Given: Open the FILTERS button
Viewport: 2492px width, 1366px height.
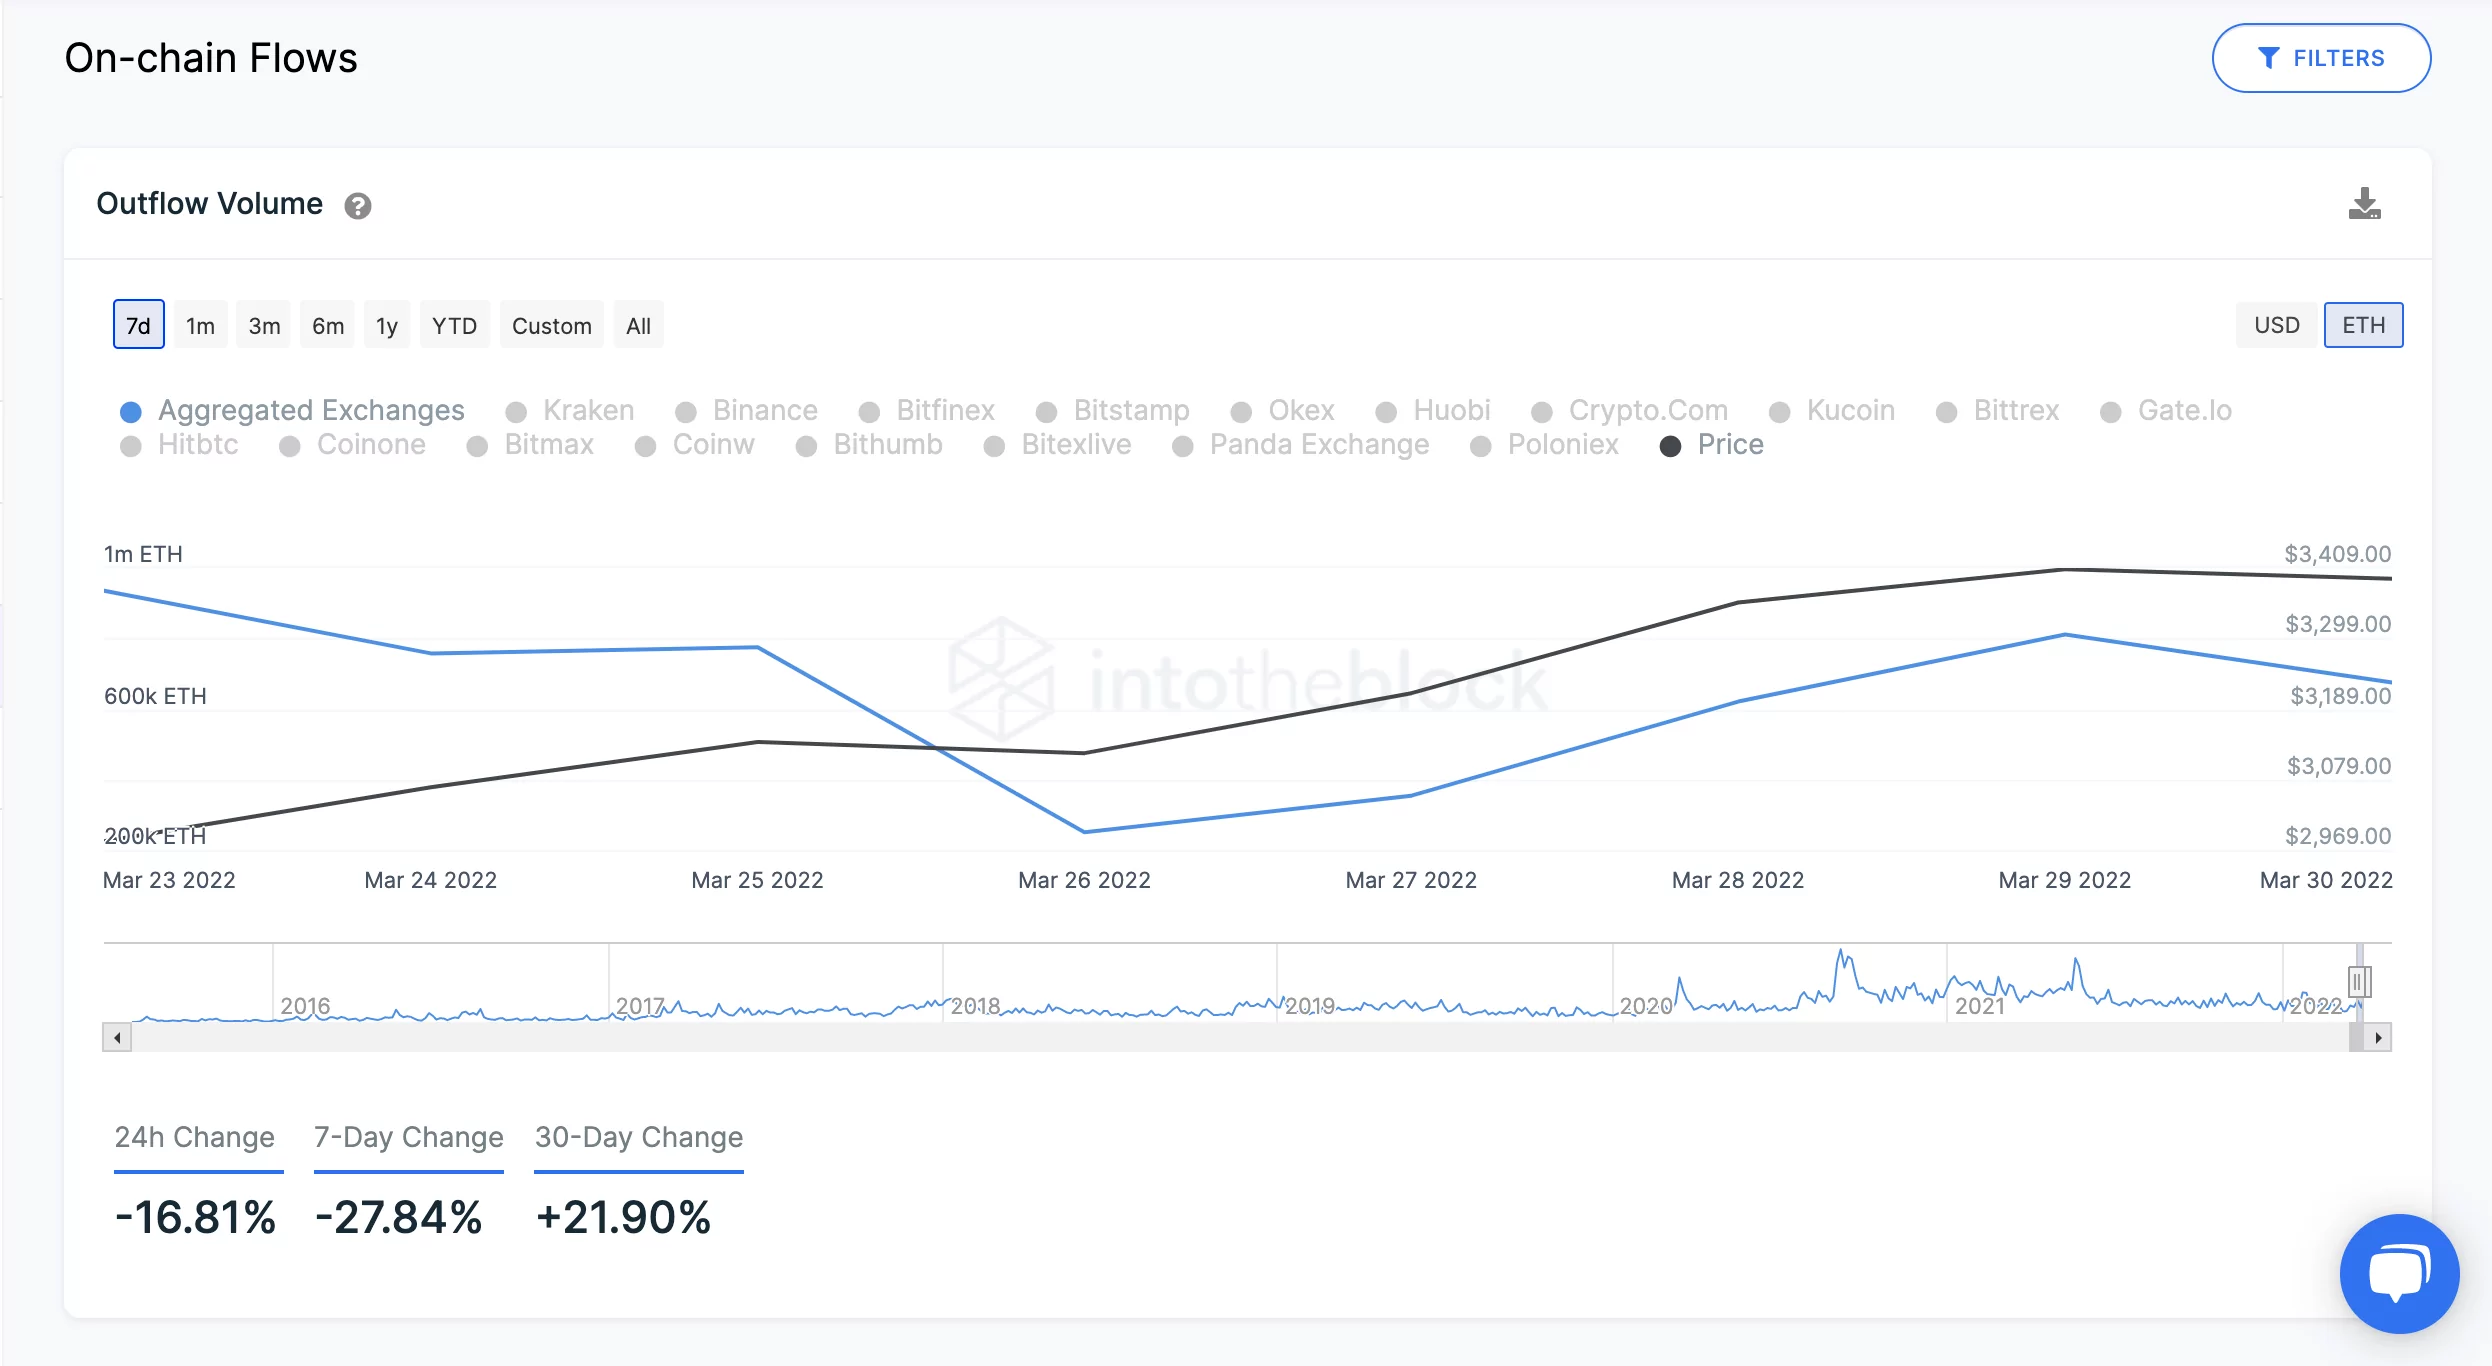Looking at the screenshot, I should point(2321,58).
